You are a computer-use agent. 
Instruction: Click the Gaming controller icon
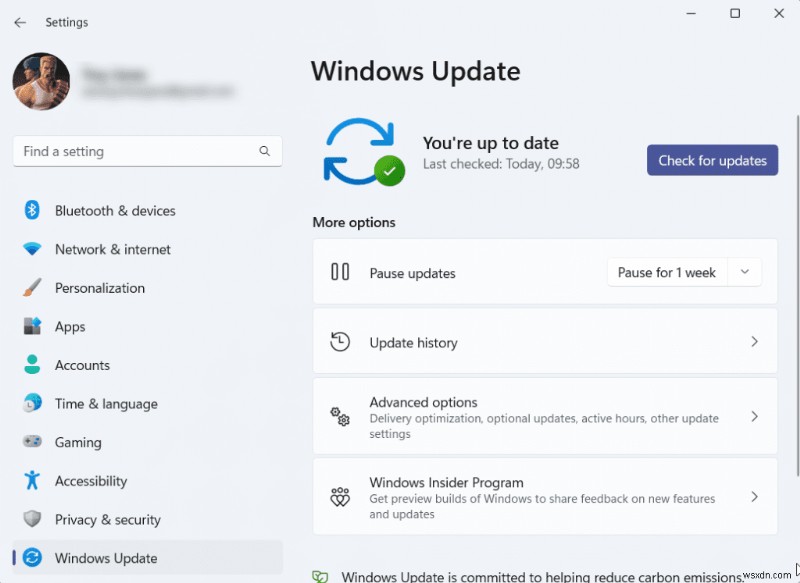click(x=32, y=441)
